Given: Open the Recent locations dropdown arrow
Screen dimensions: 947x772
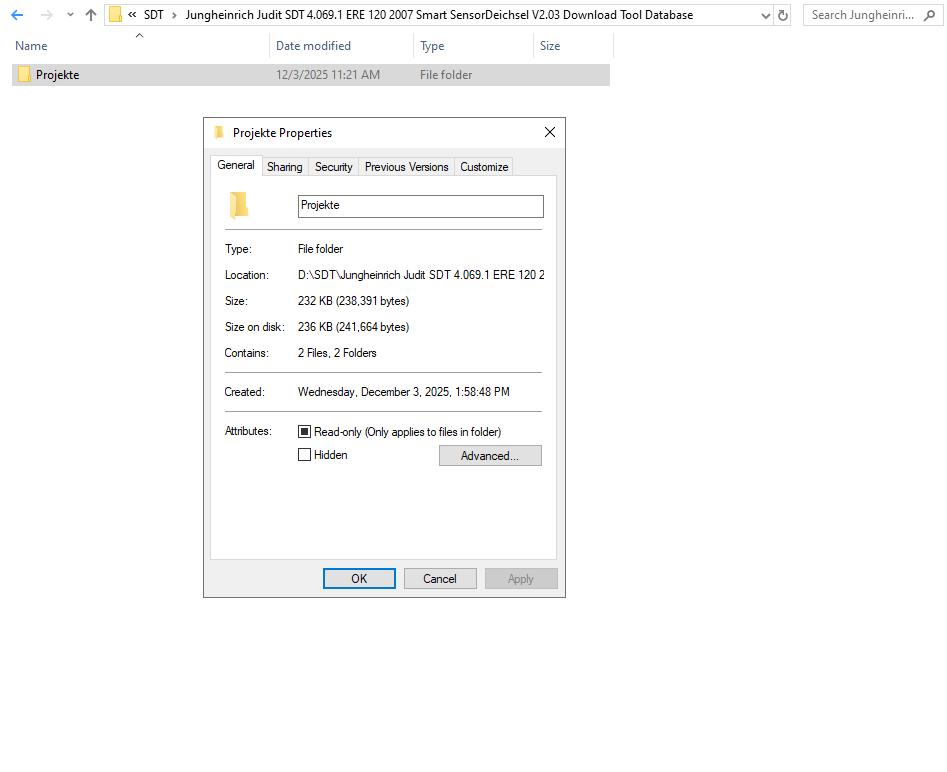Looking at the screenshot, I should pyautogui.click(x=70, y=15).
